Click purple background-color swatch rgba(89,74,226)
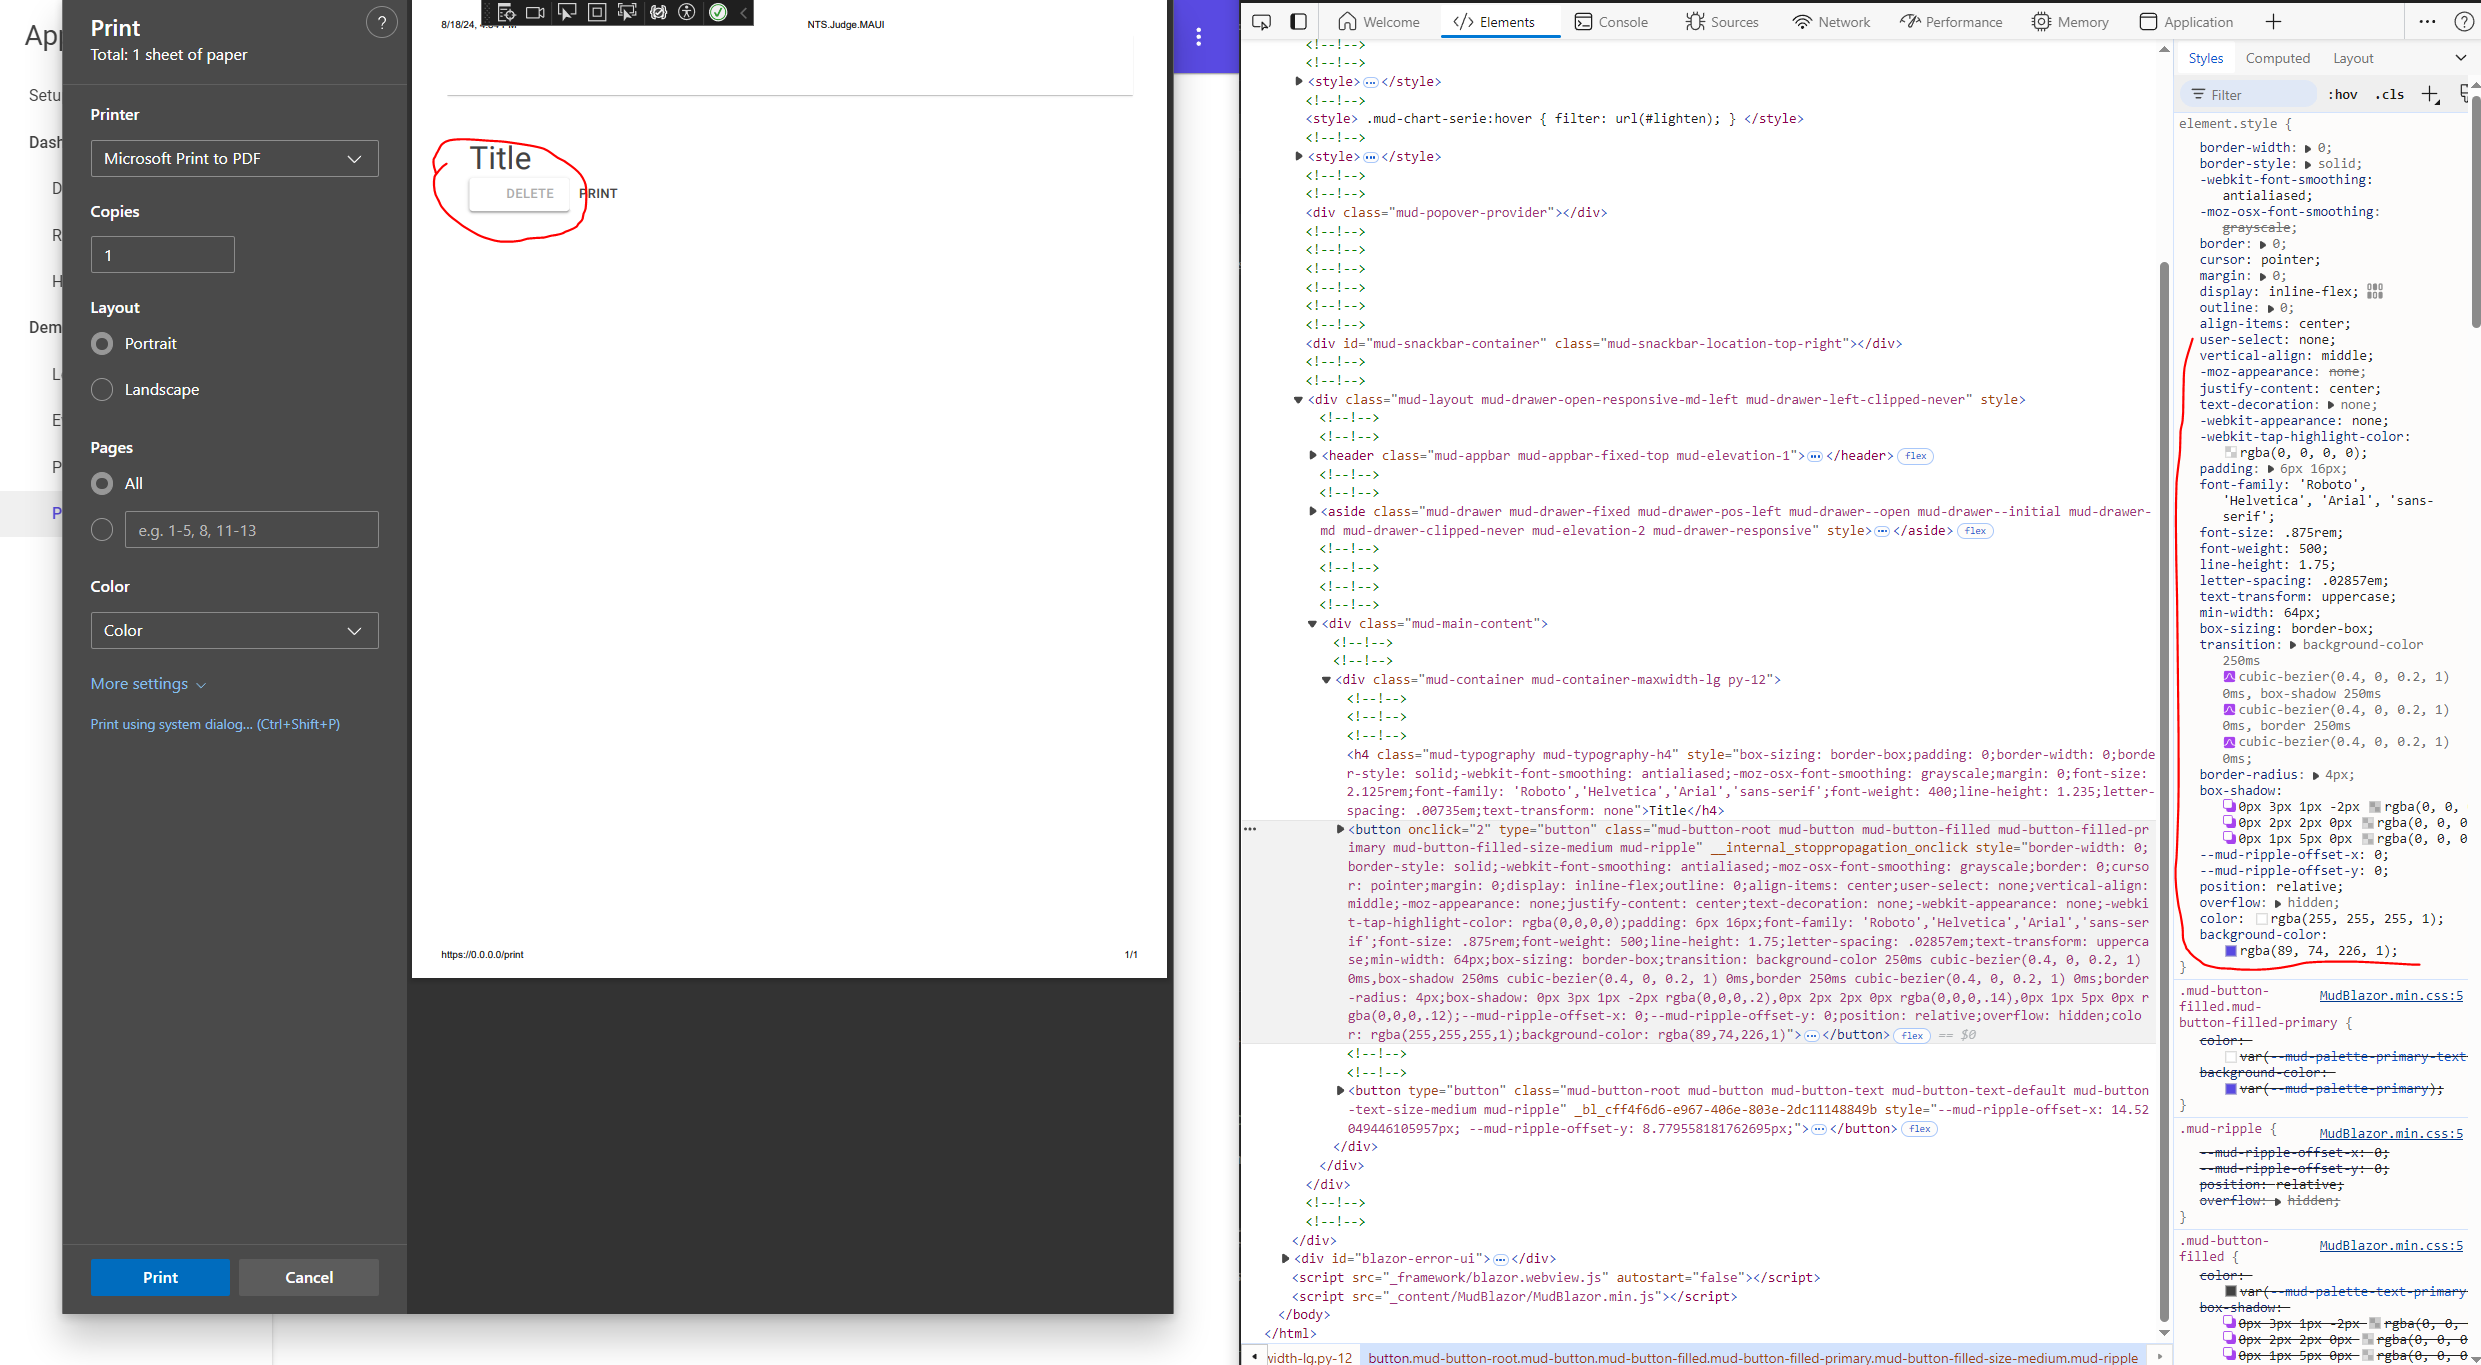This screenshot has width=2481, height=1365. click(2230, 951)
